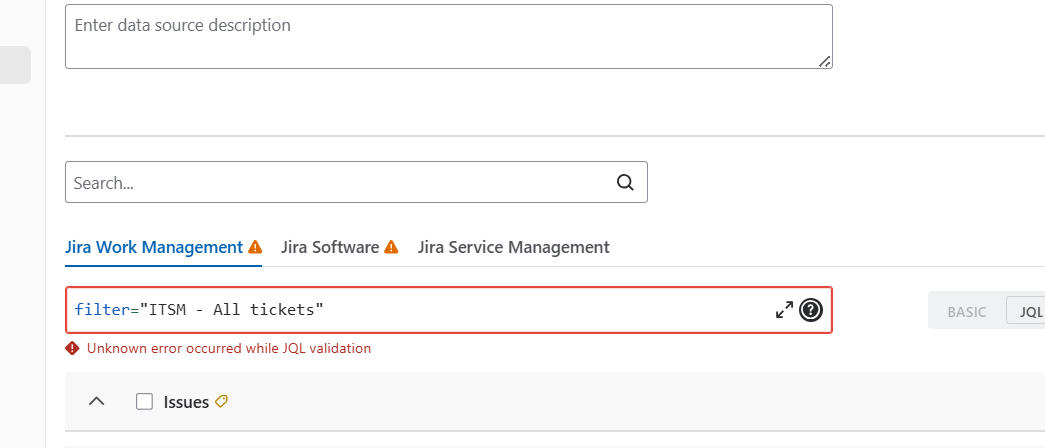Expand the JQL editor with arrows icon

(784, 310)
